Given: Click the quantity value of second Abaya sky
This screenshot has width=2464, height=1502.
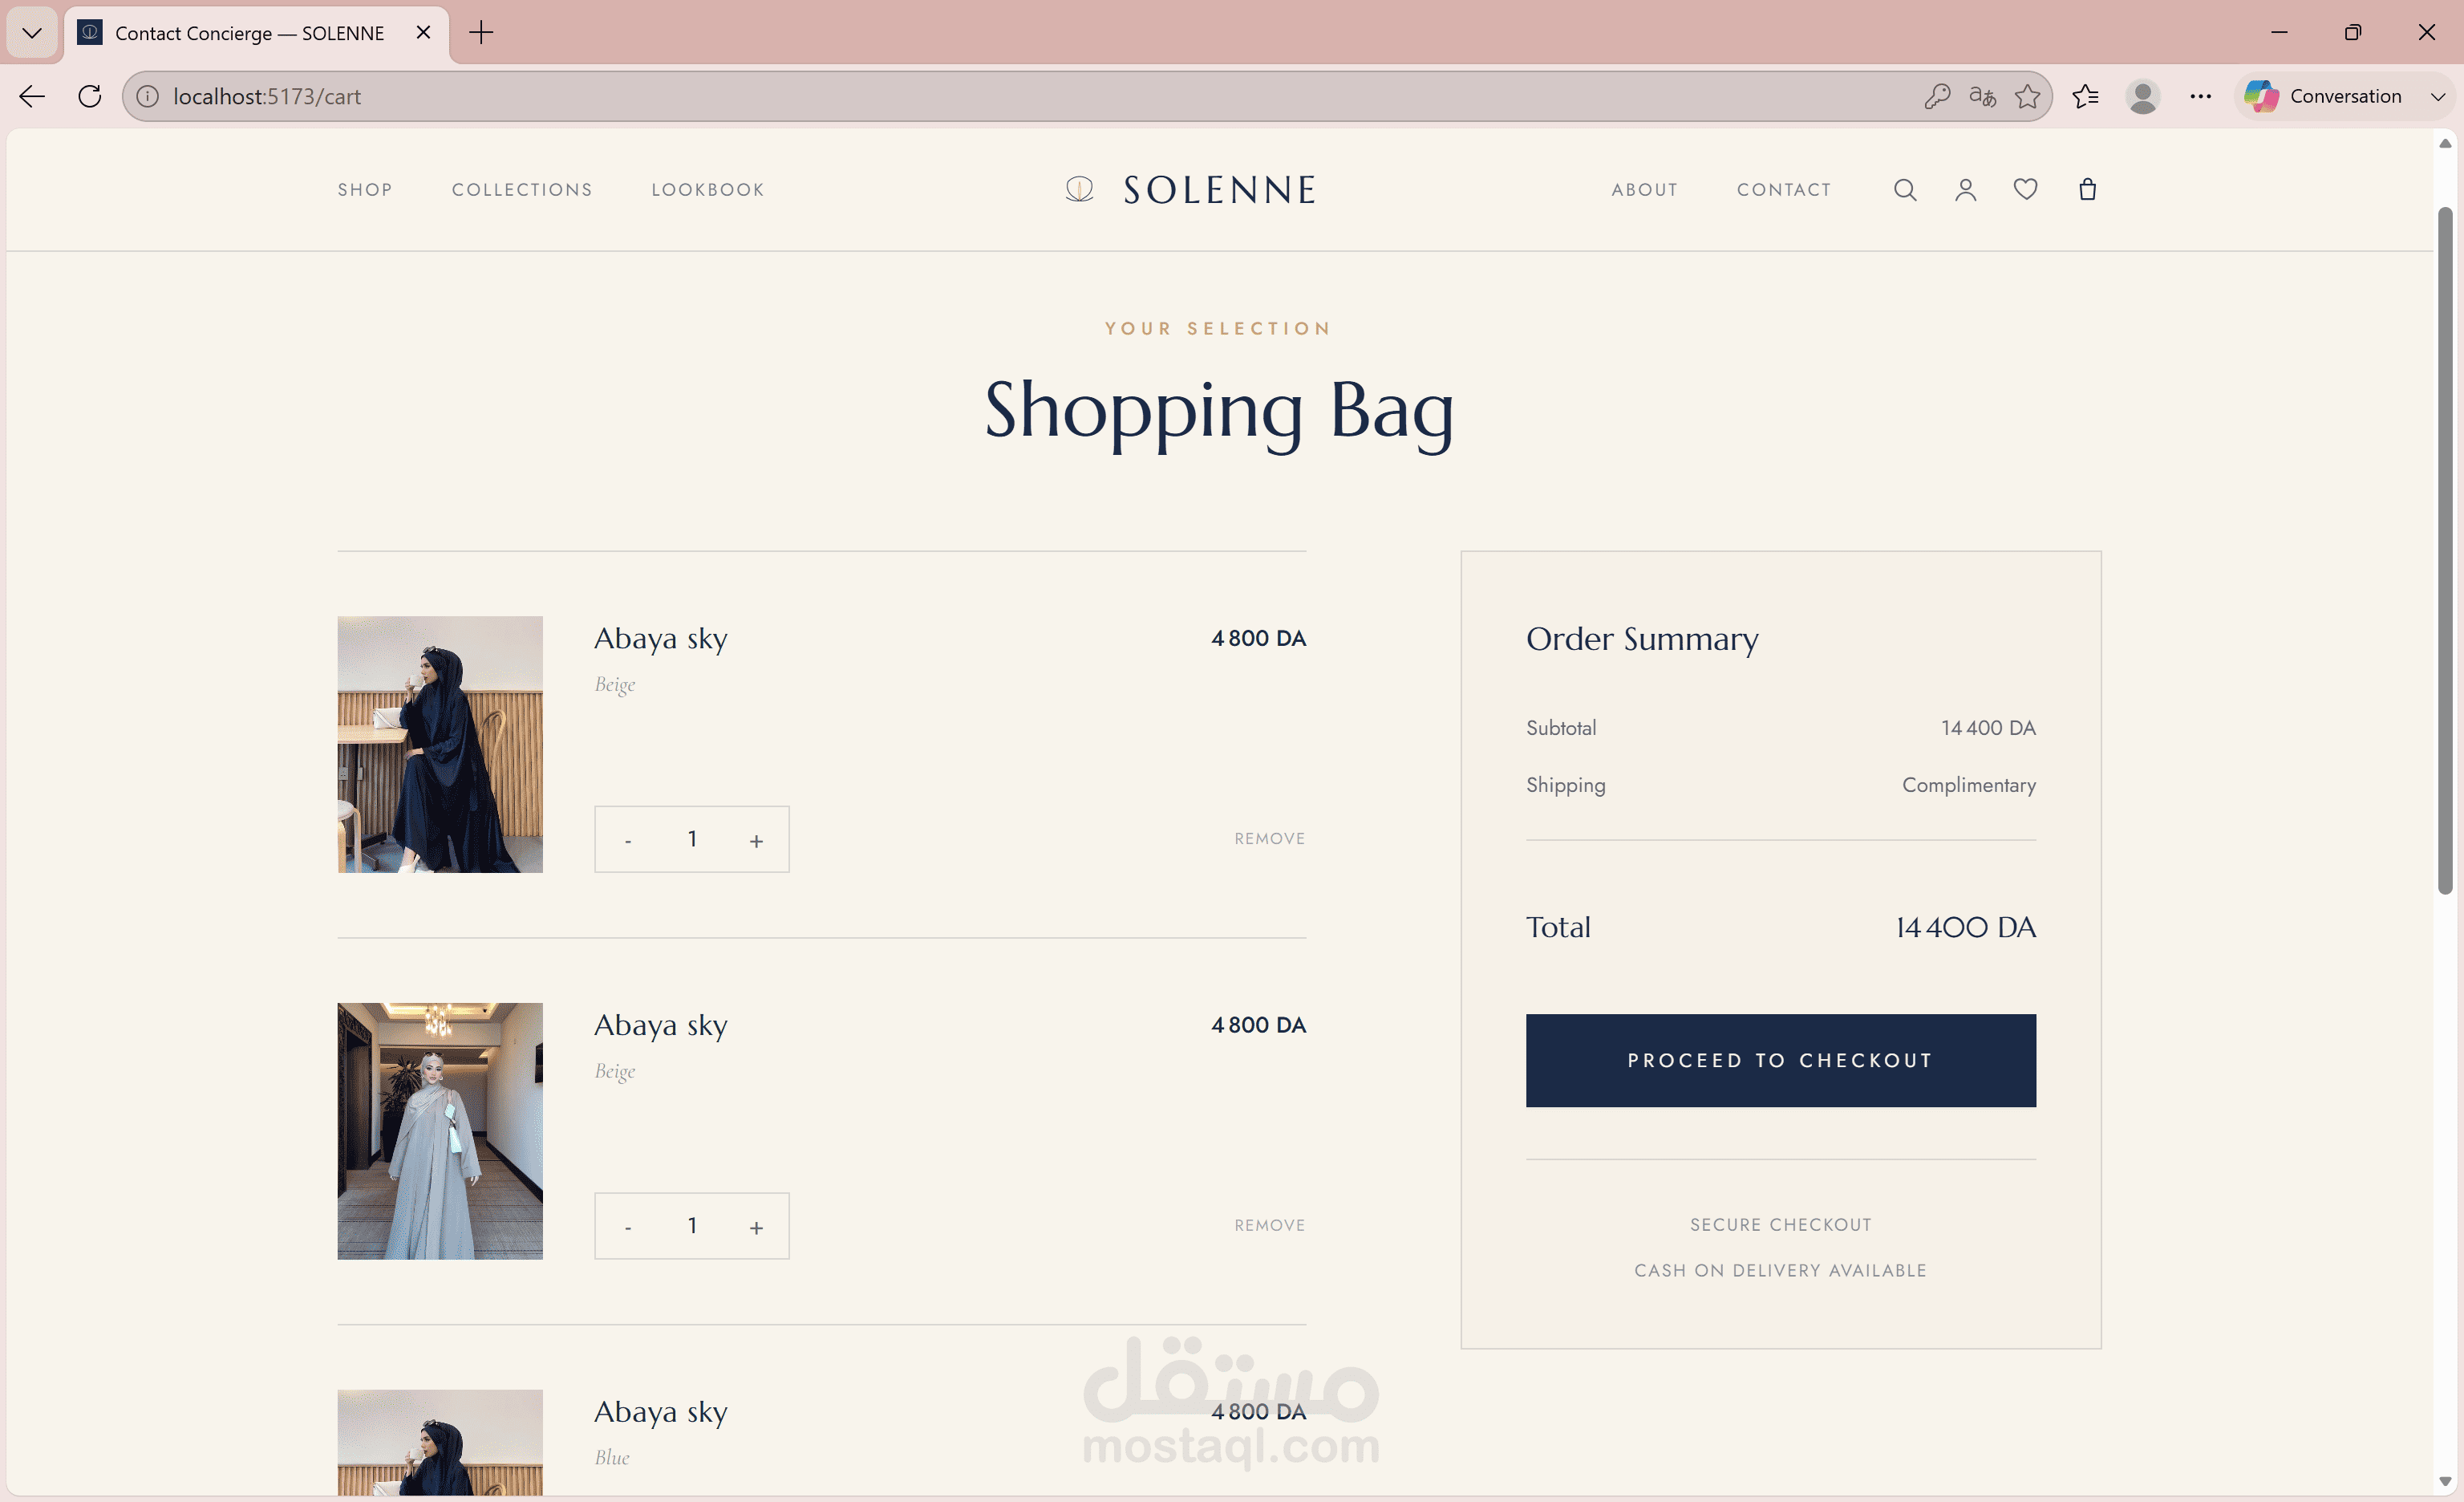Looking at the screenshot, I should click(x=692, y=1225).
